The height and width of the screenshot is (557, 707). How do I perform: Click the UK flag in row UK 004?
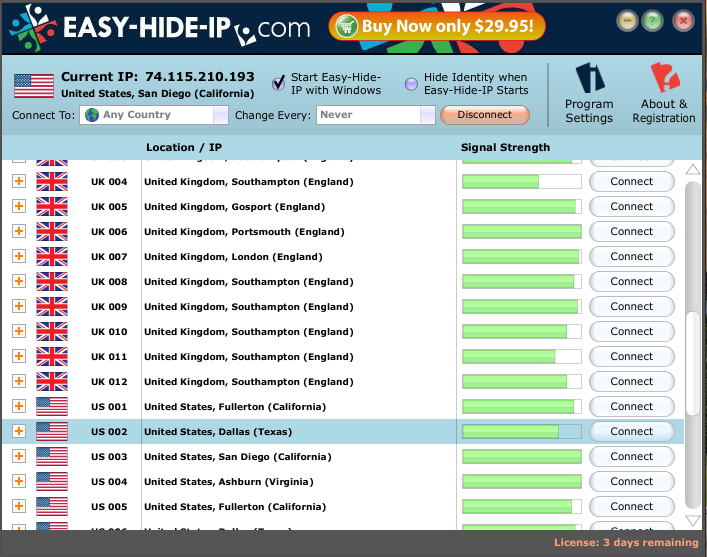[52, 181]
